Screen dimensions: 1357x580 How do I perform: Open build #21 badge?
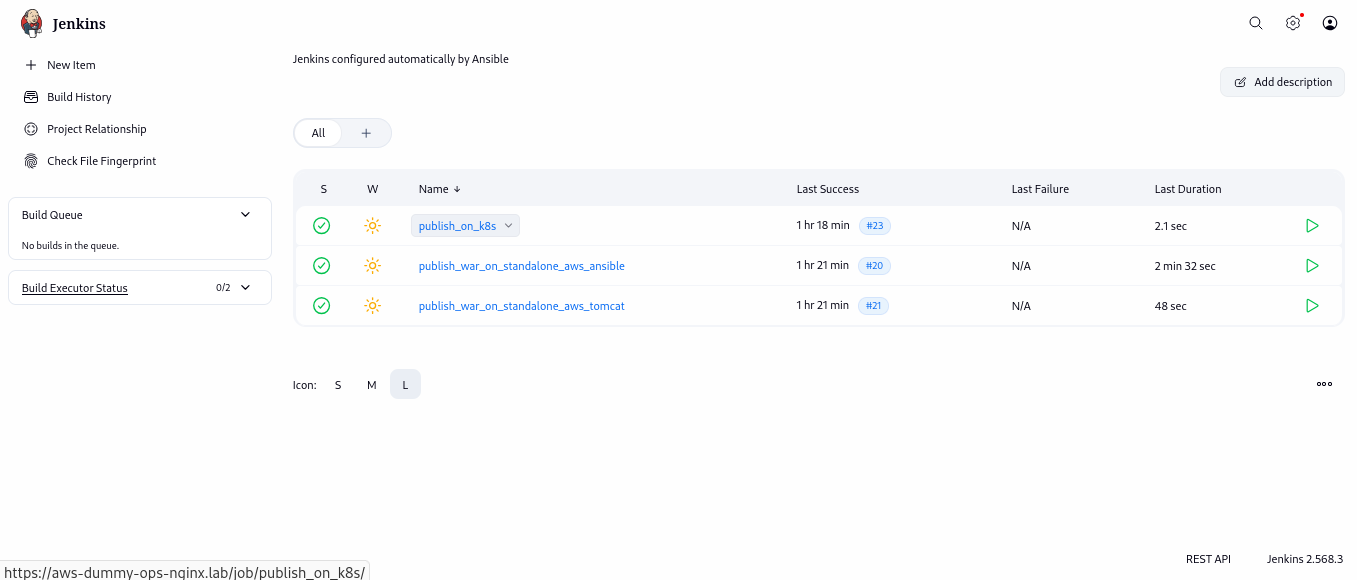coord(873,306)
